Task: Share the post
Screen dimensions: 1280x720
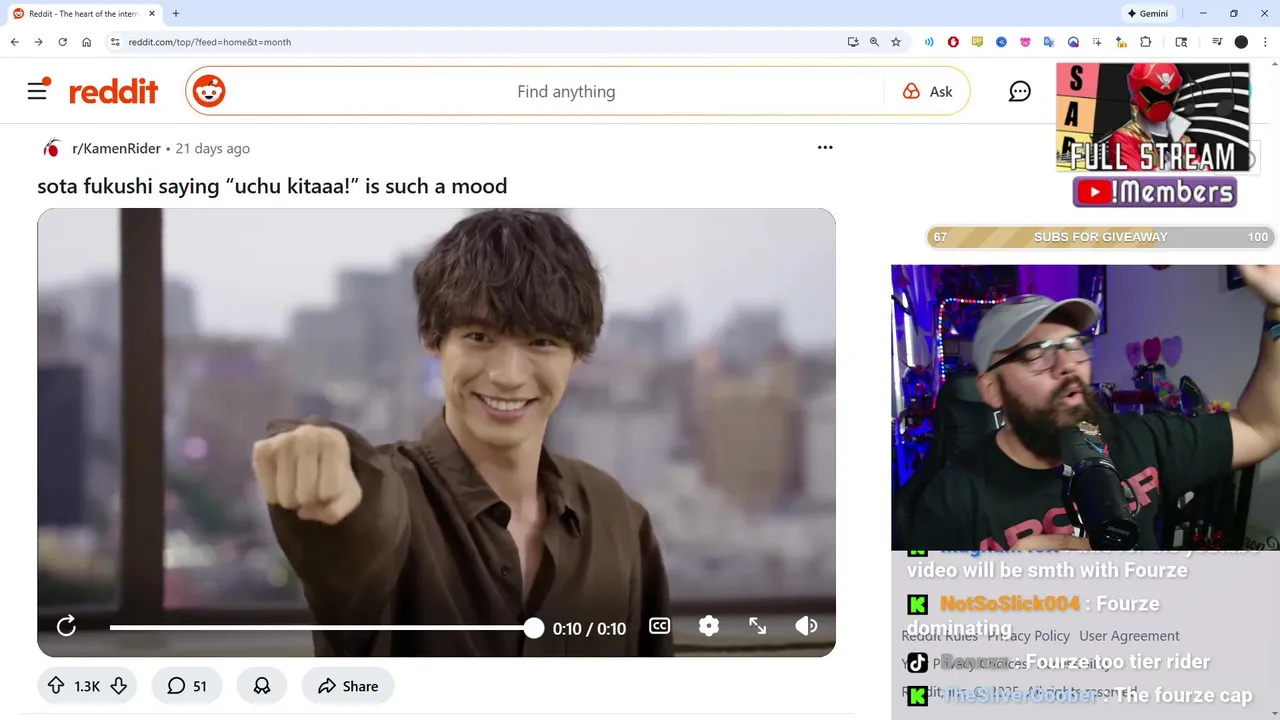Action: 348,686
